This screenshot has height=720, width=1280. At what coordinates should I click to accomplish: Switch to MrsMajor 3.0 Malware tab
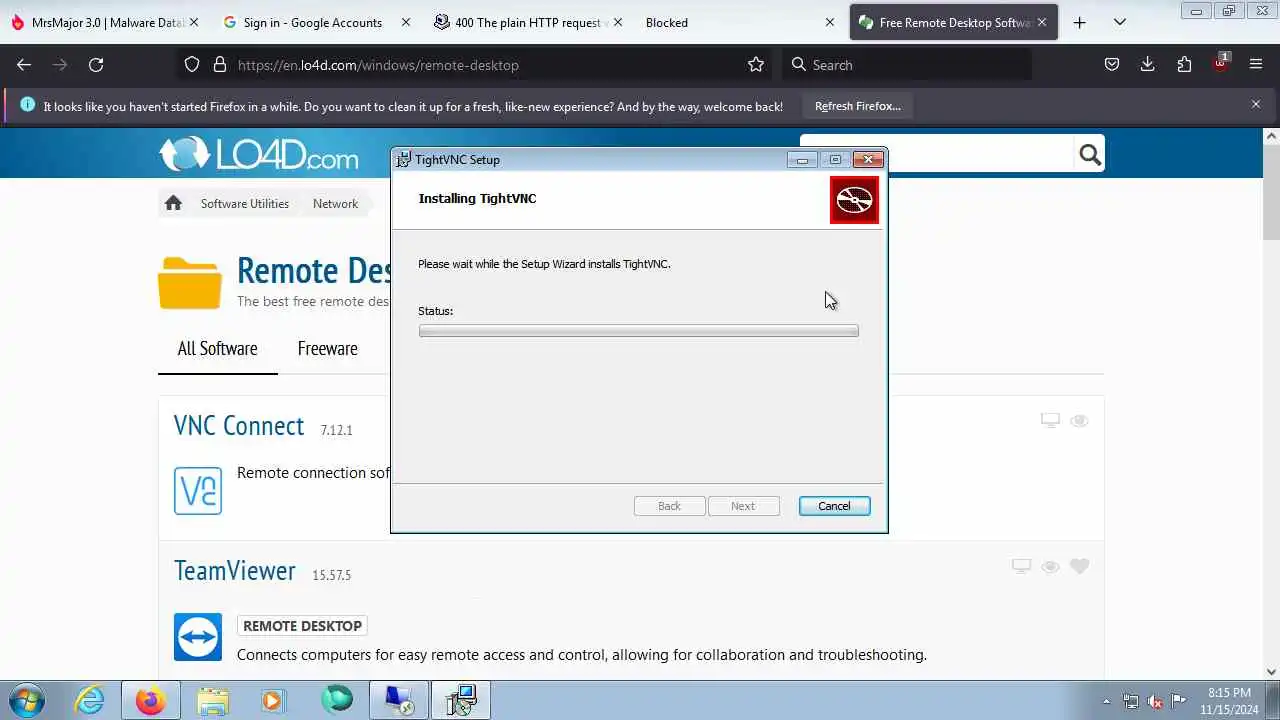(105, 22)
